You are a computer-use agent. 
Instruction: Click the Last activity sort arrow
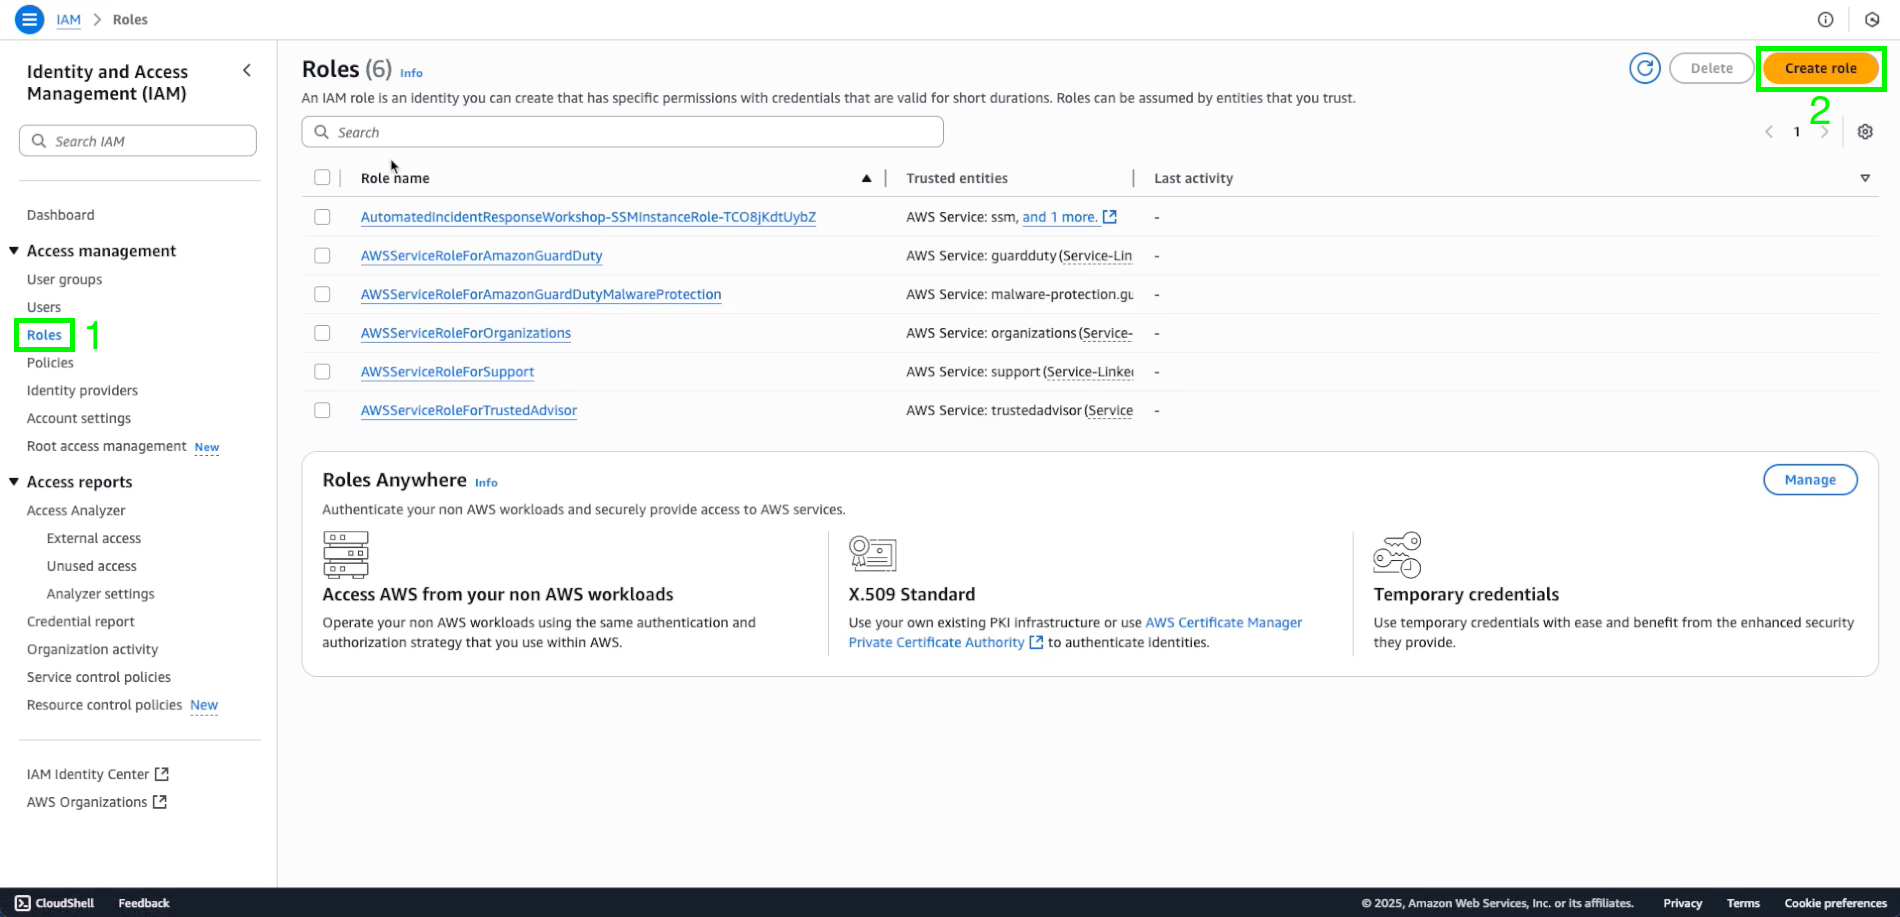click(1865, 178)
